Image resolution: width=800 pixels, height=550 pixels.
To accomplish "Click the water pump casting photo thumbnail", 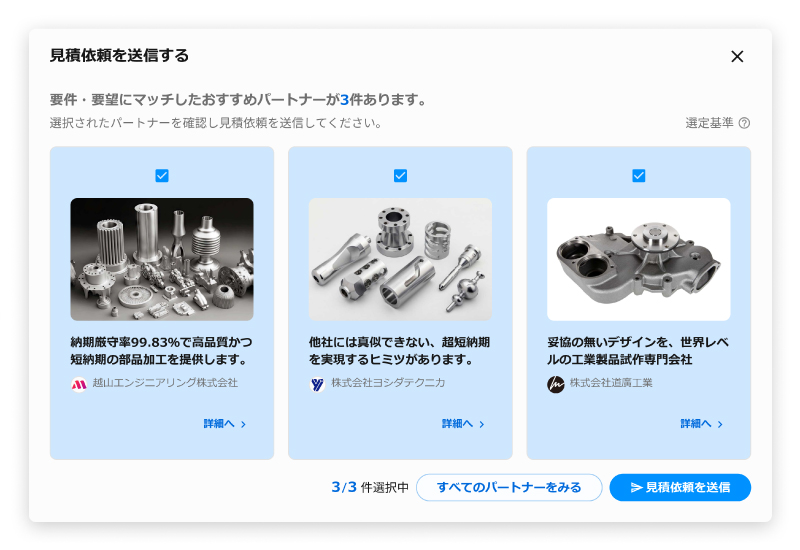I will click(x=639, y=259).
